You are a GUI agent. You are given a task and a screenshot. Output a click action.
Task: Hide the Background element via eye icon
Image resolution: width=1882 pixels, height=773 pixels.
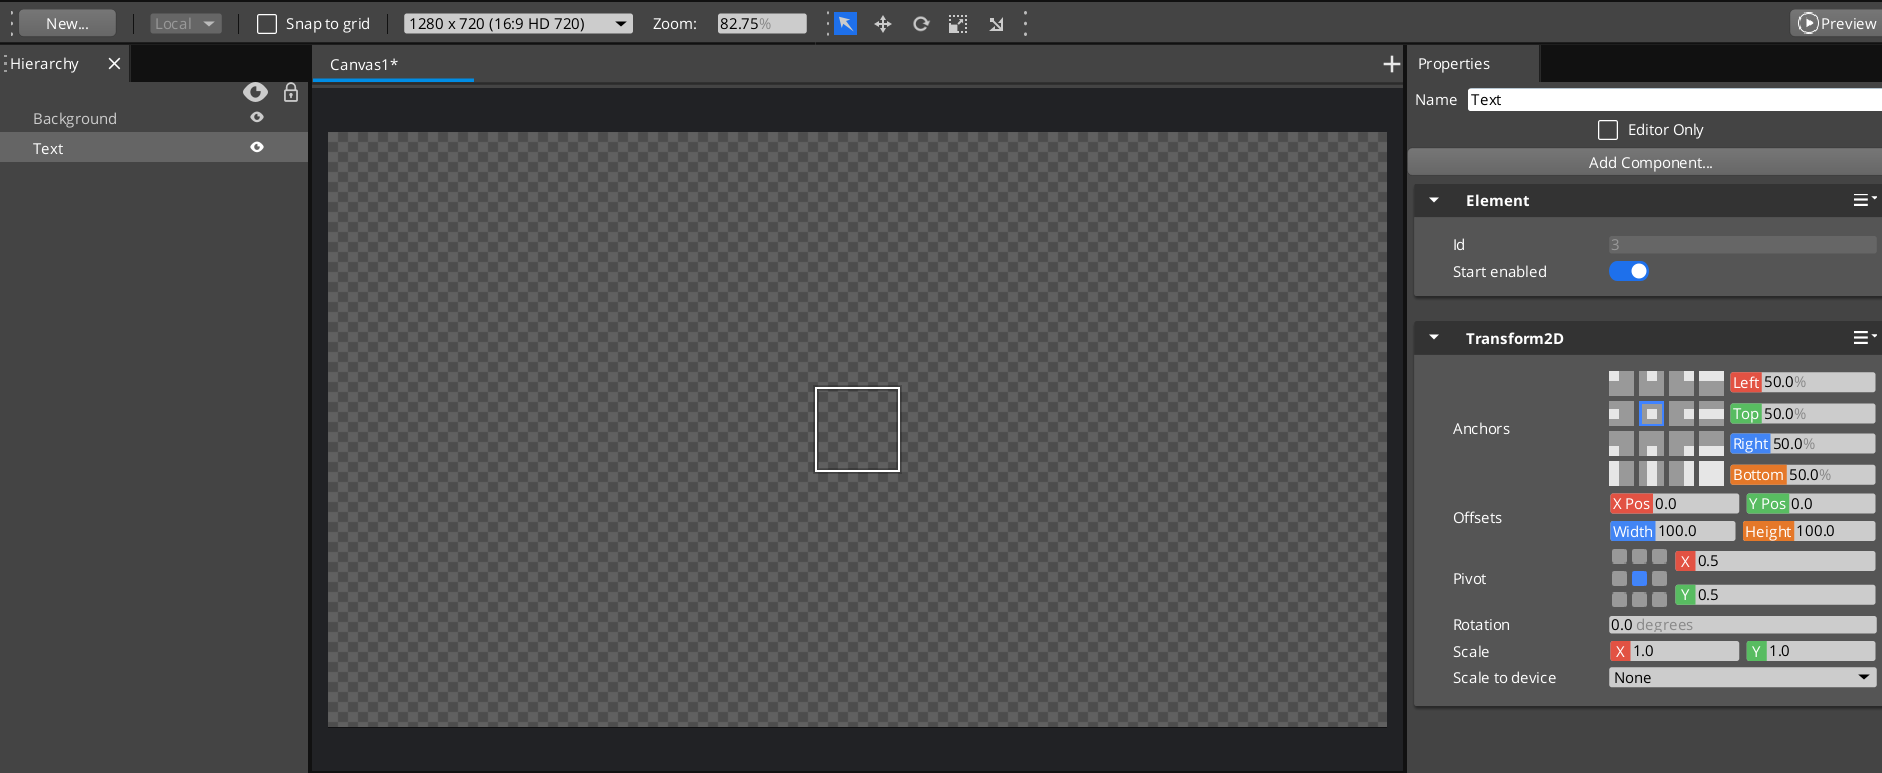pyautogui.click(x=257, y=118)
